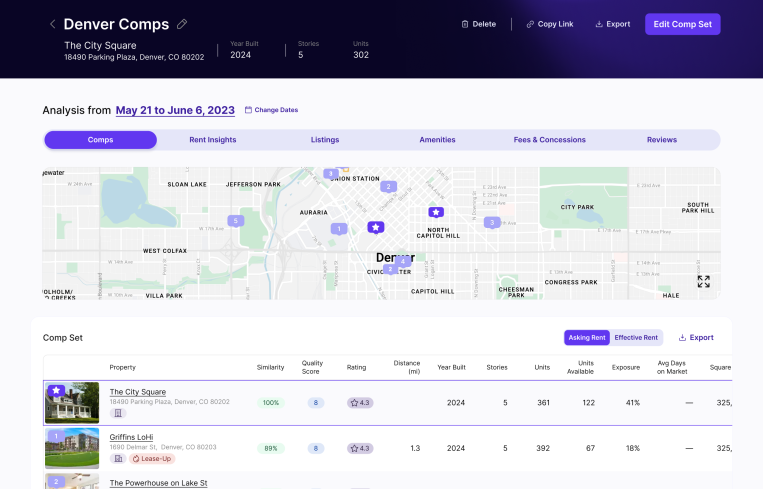
Task: Click Delete in the header
Action: [478, 24]
